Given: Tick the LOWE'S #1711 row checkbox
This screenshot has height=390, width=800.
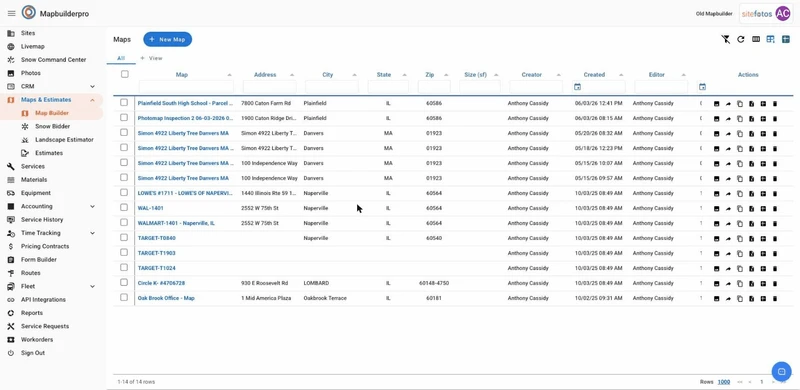Looking at the screenshot, I should [124, 192].
